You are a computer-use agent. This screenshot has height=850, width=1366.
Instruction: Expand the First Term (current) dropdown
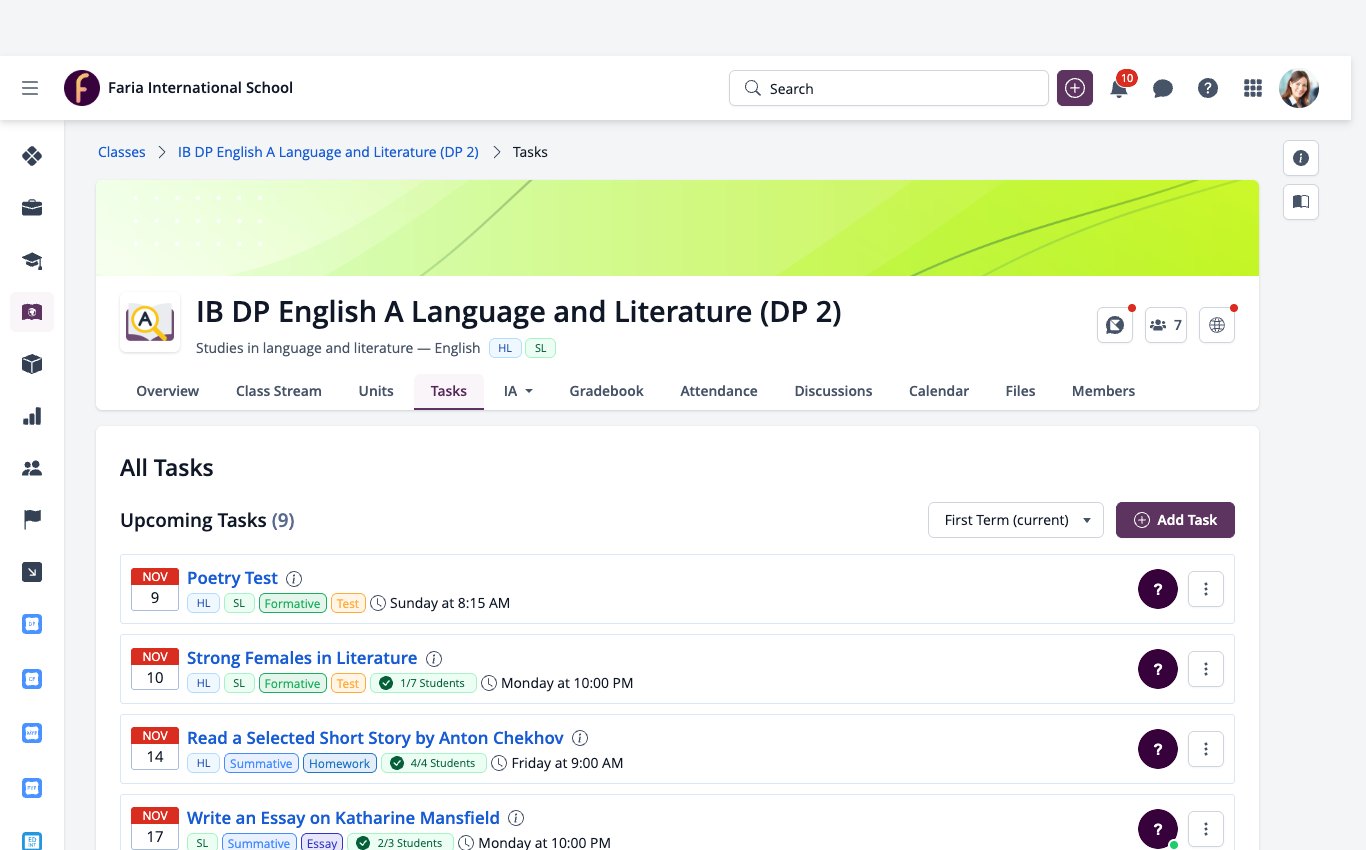pos(1016,520)
